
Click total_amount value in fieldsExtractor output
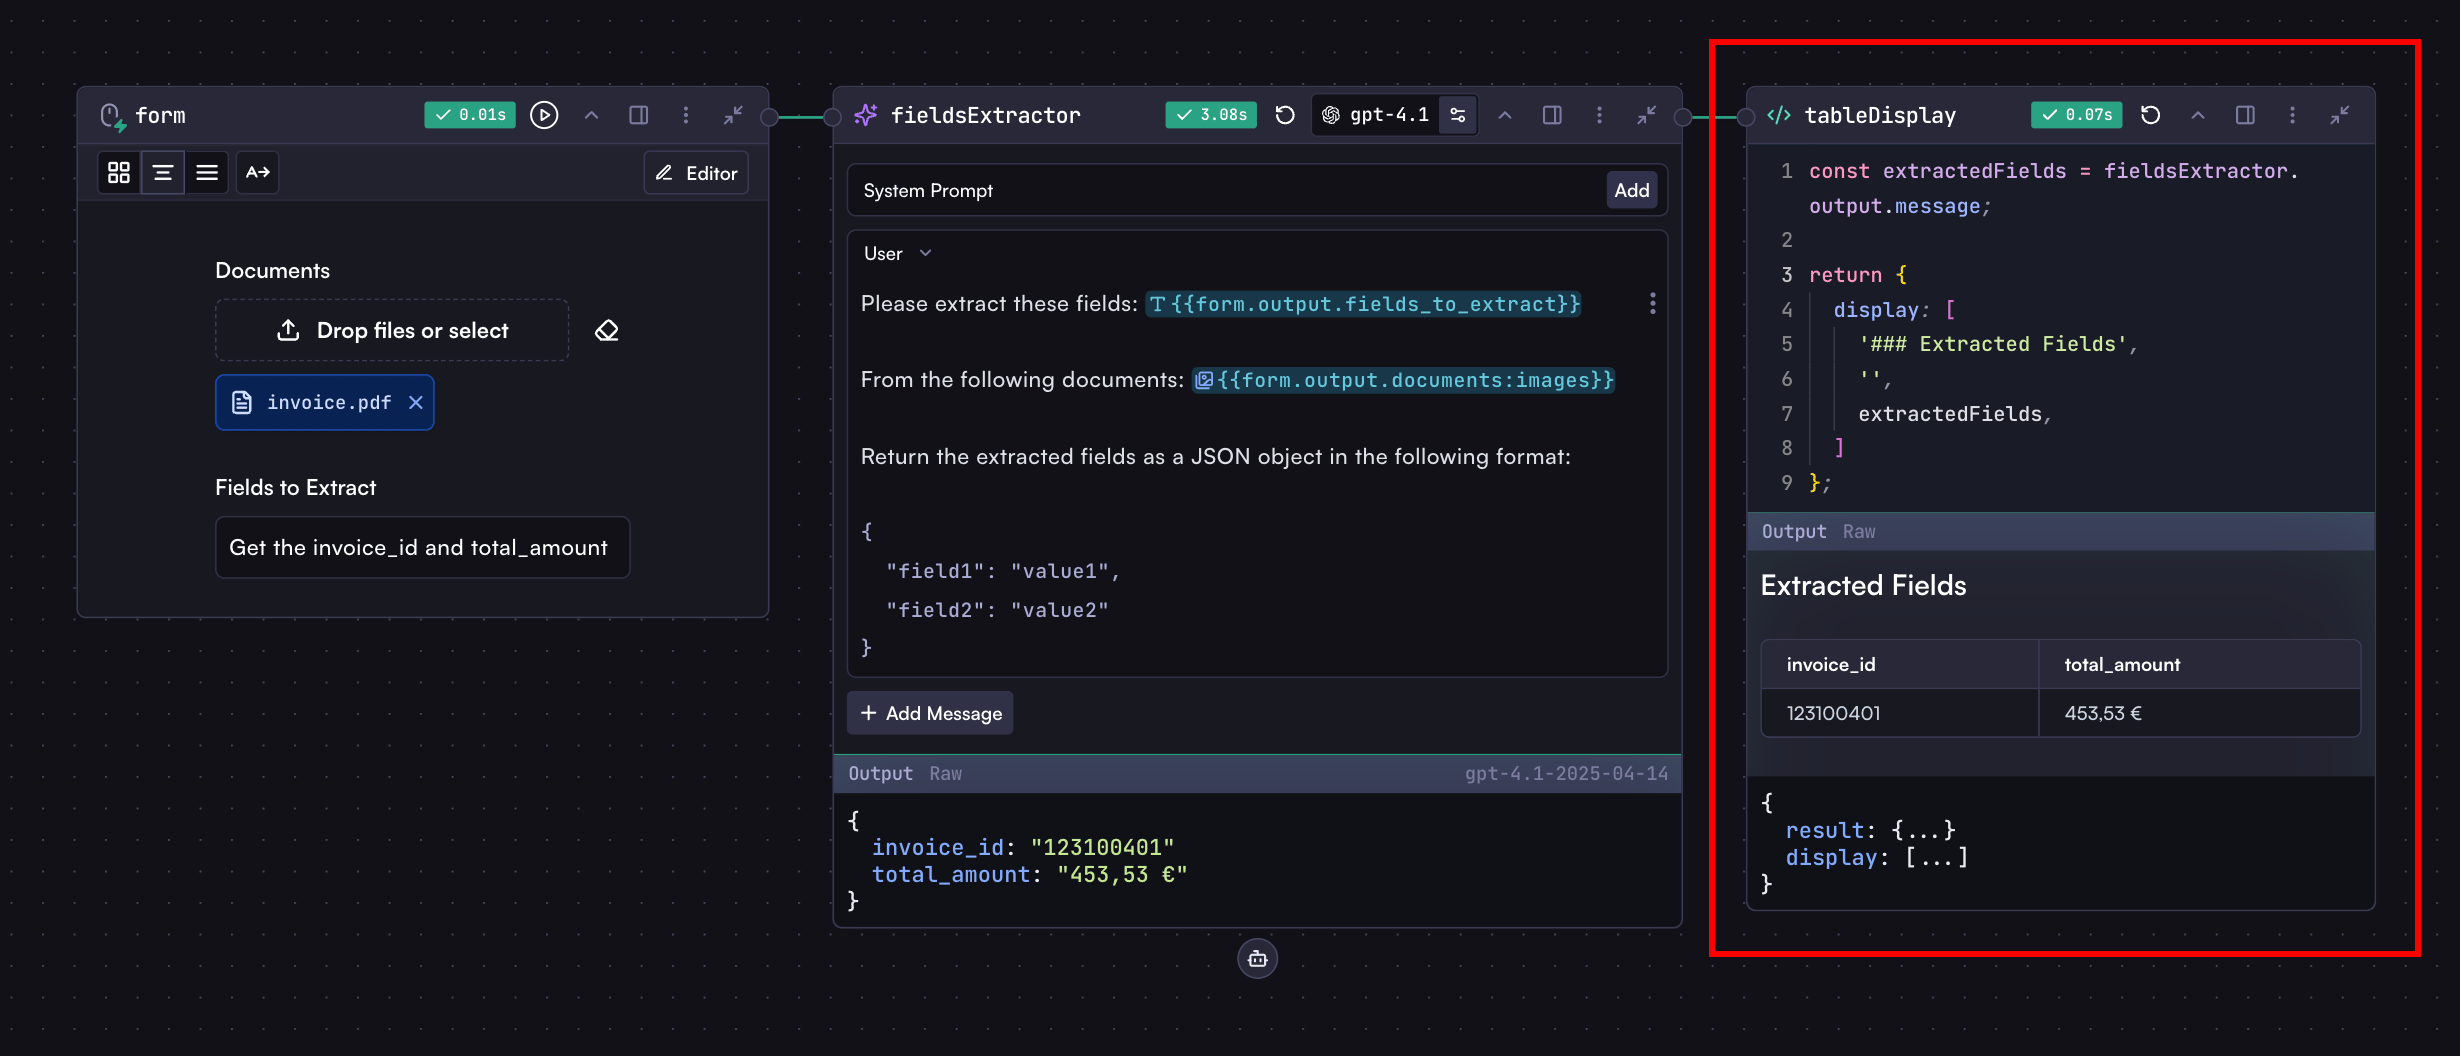tap(1122, 874)
